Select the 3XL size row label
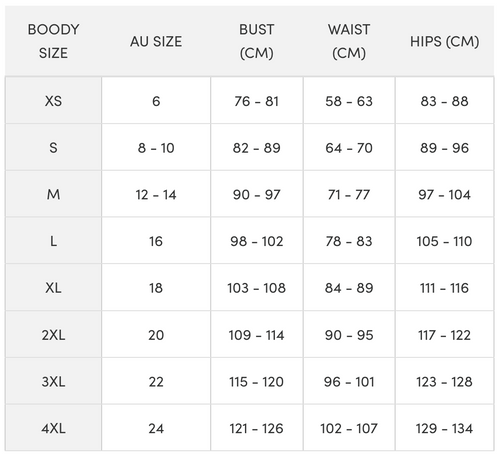 (53, 381)
